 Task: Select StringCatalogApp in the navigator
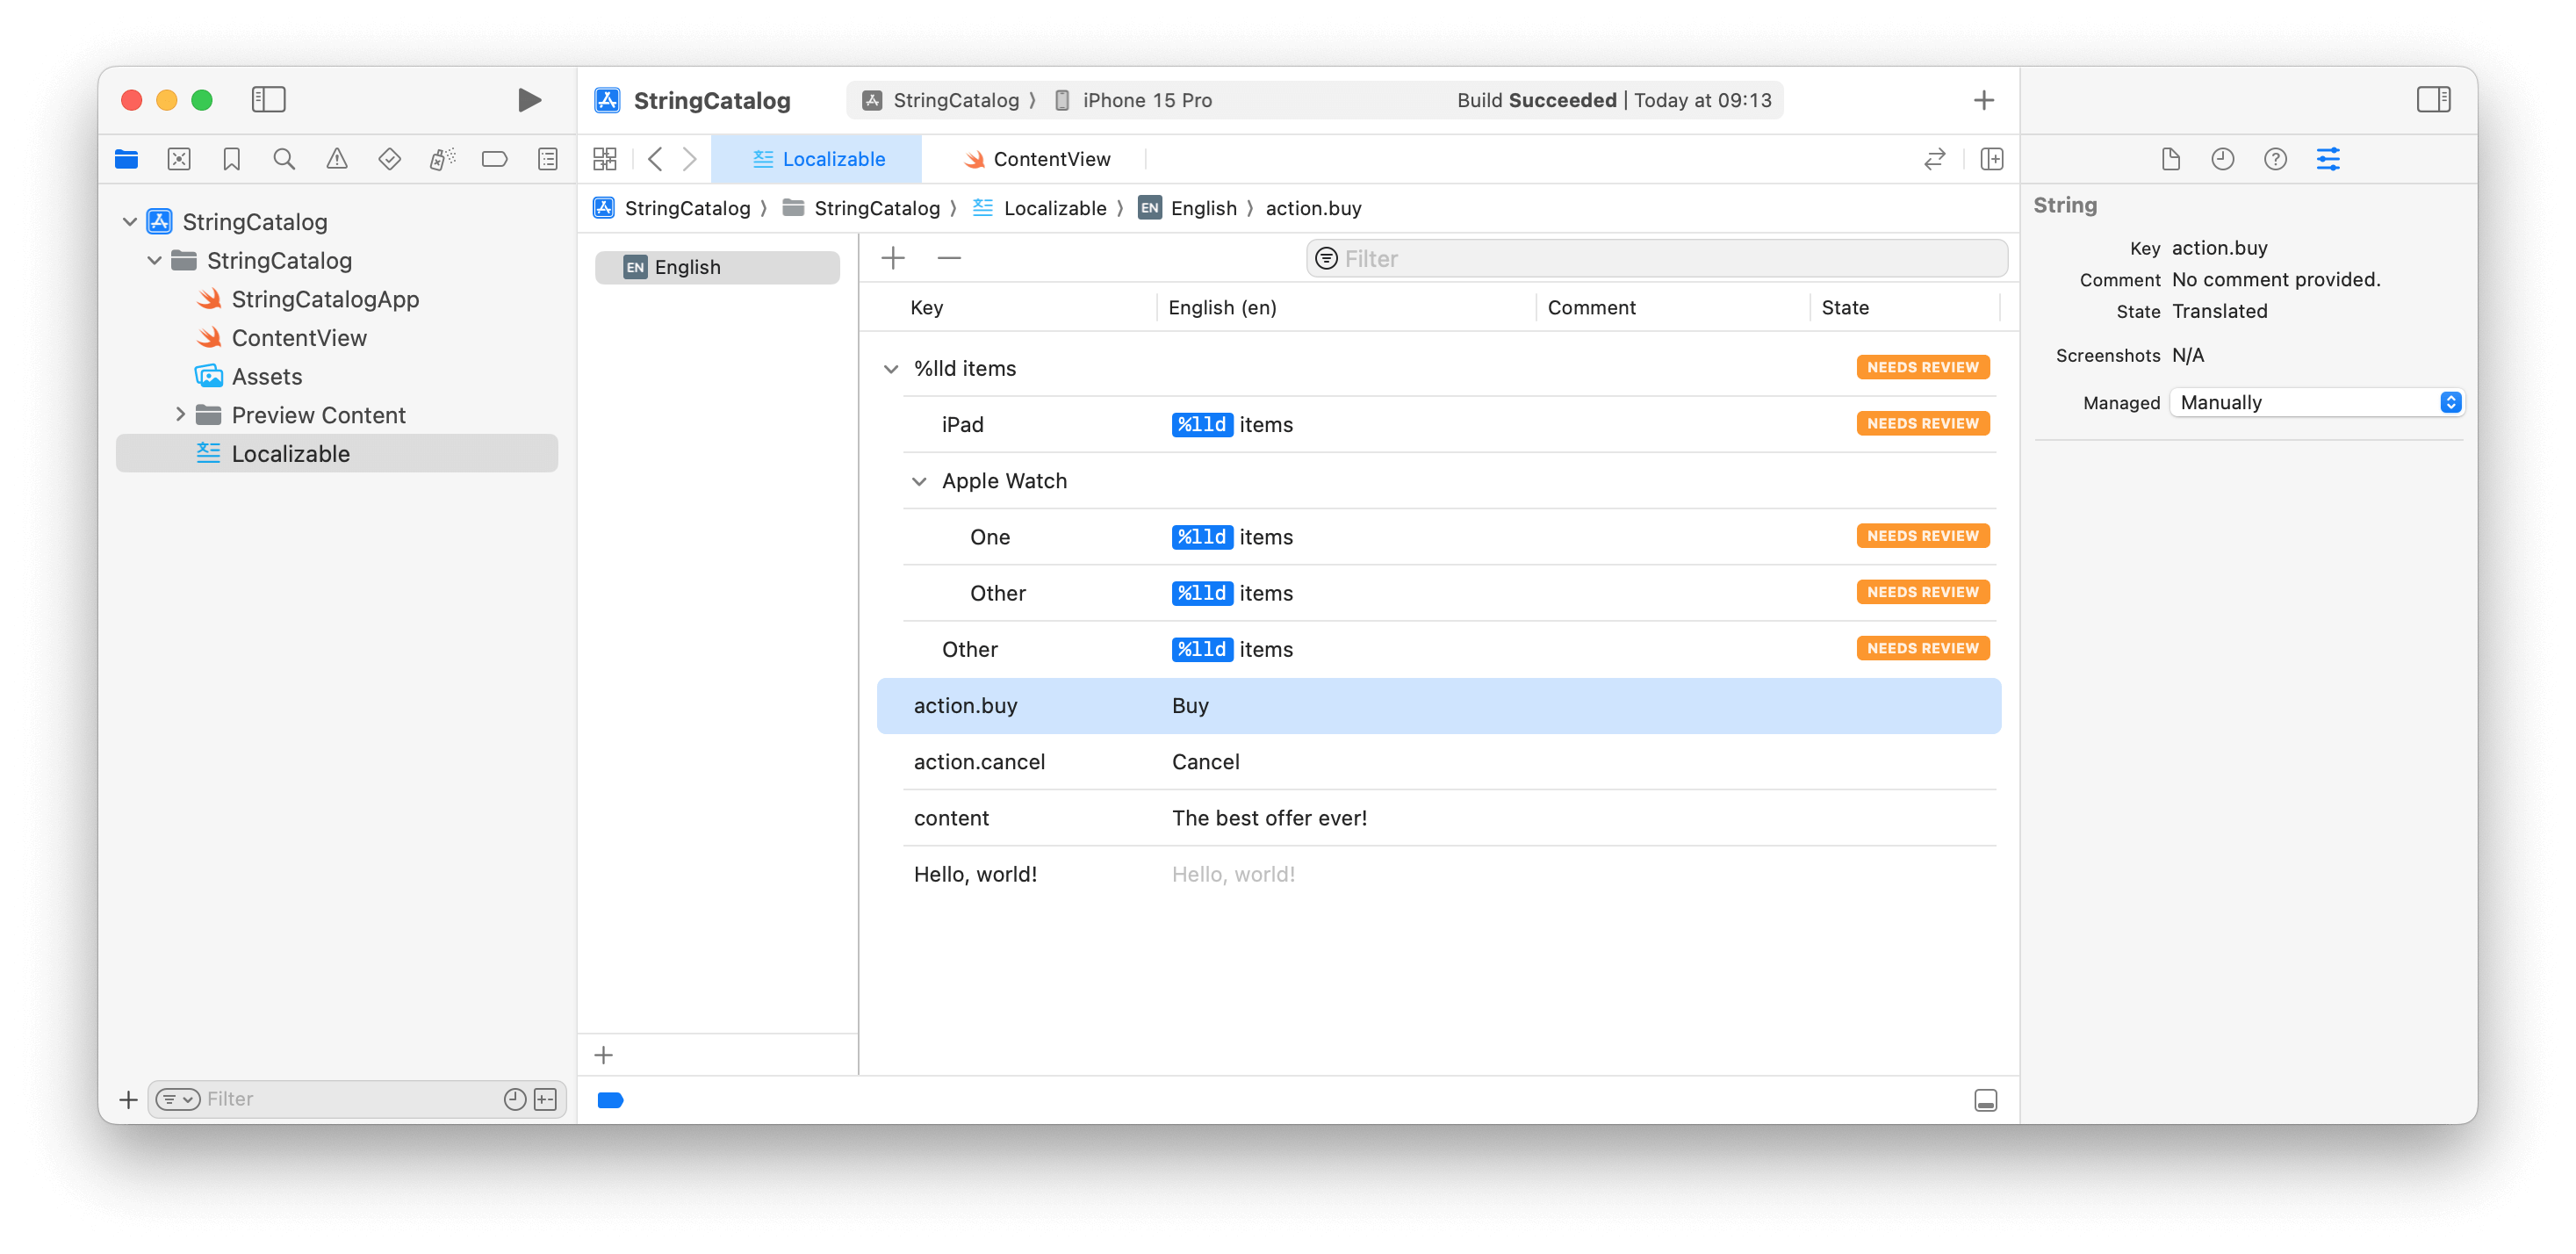(x=325, y=299)
